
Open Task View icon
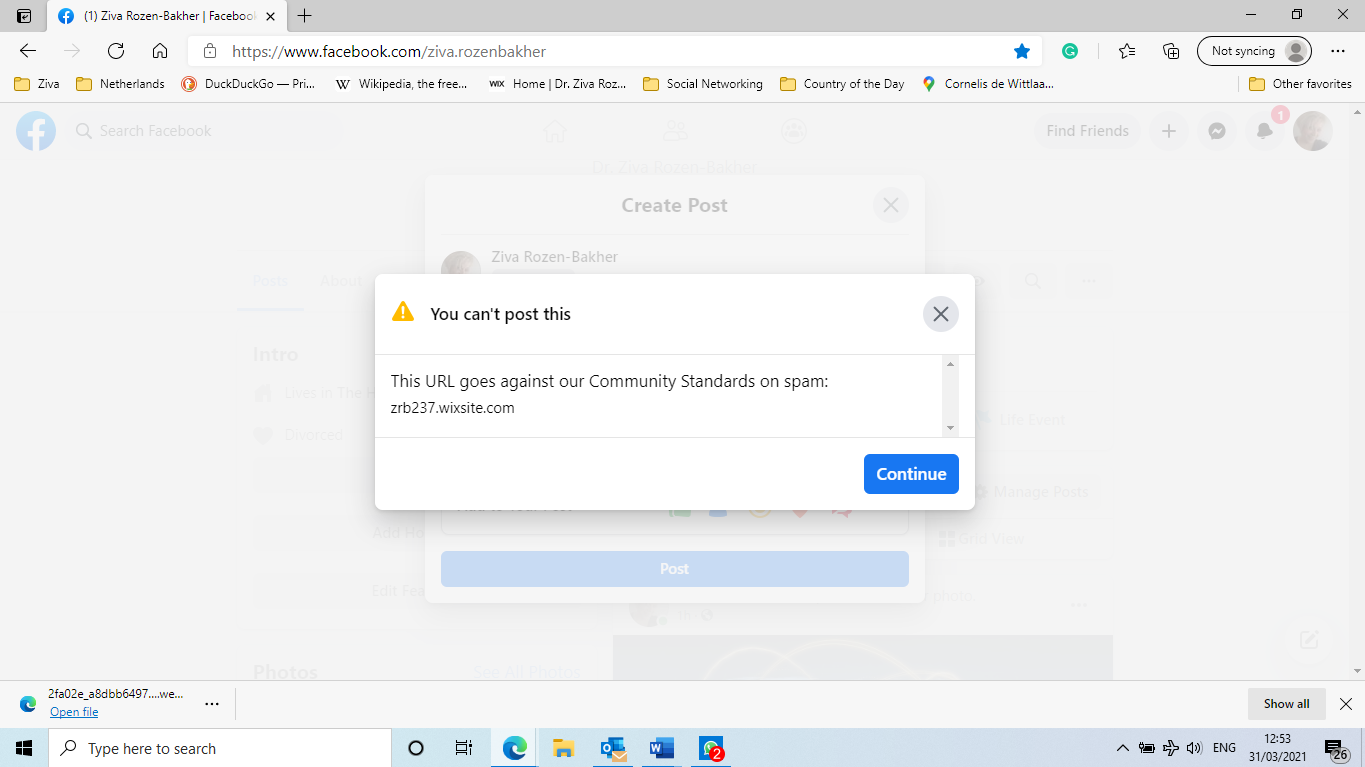(464, 748)
